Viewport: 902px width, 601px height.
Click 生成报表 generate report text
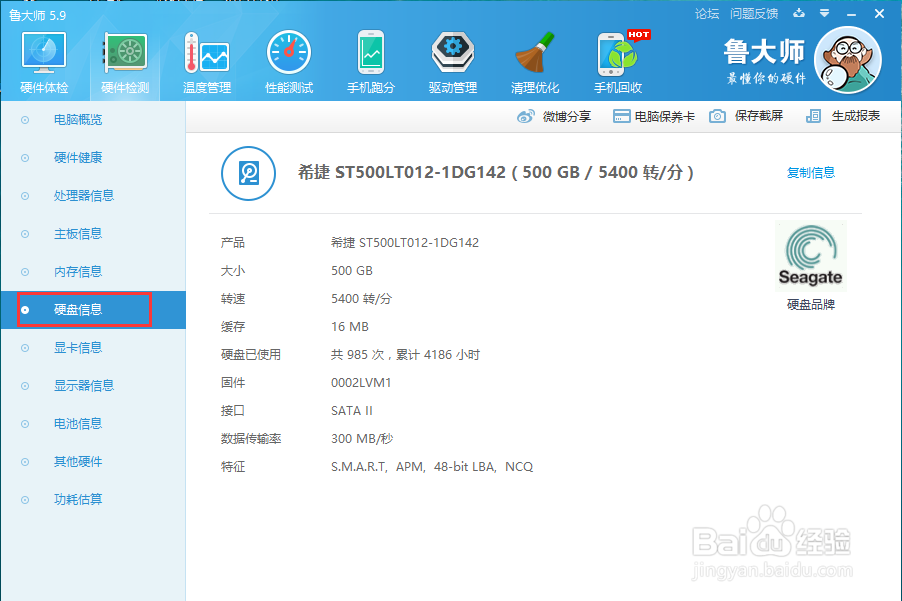[x=855, y=116]
